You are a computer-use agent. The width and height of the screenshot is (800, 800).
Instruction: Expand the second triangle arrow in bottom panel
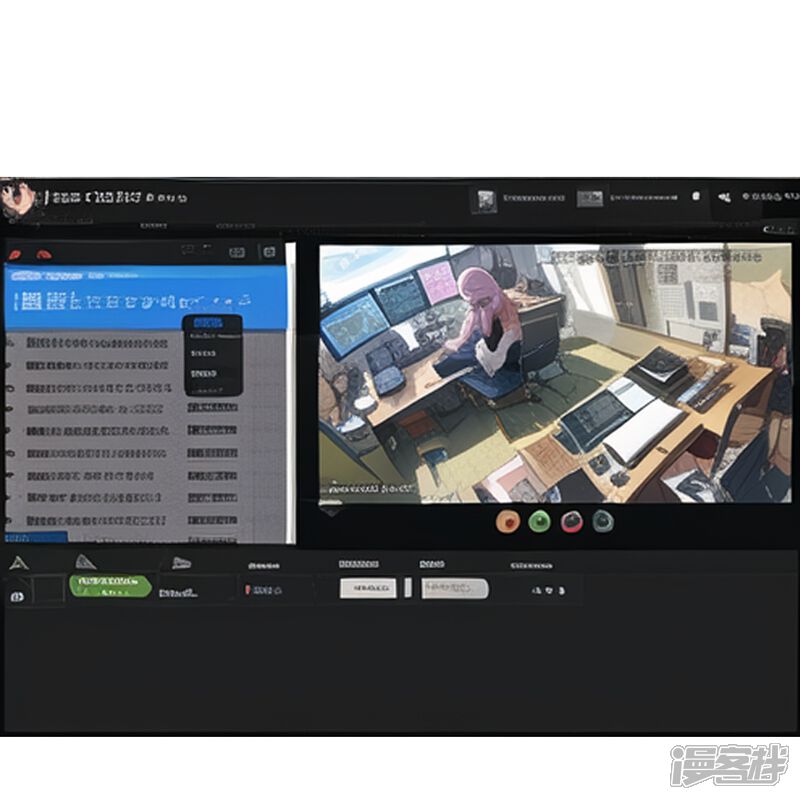pyautogui.click(x=87, y=563)
